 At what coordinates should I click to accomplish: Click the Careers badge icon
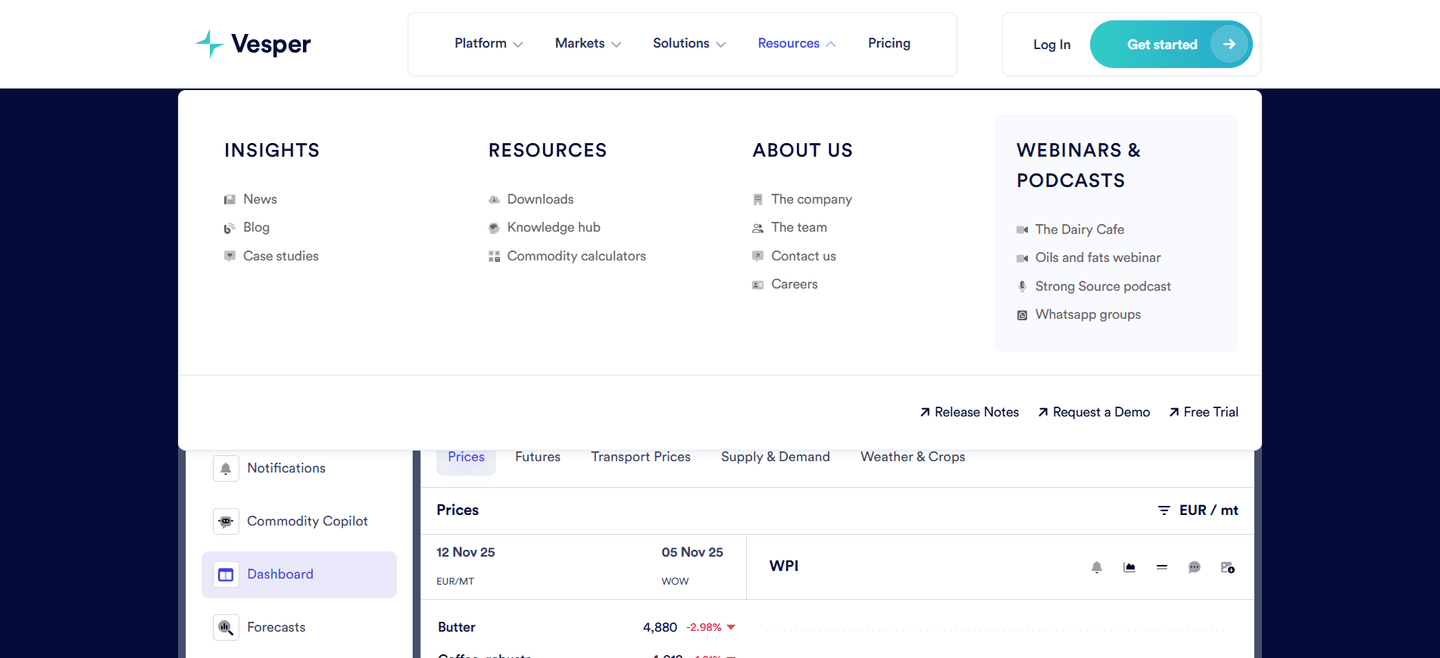point(758,285)
